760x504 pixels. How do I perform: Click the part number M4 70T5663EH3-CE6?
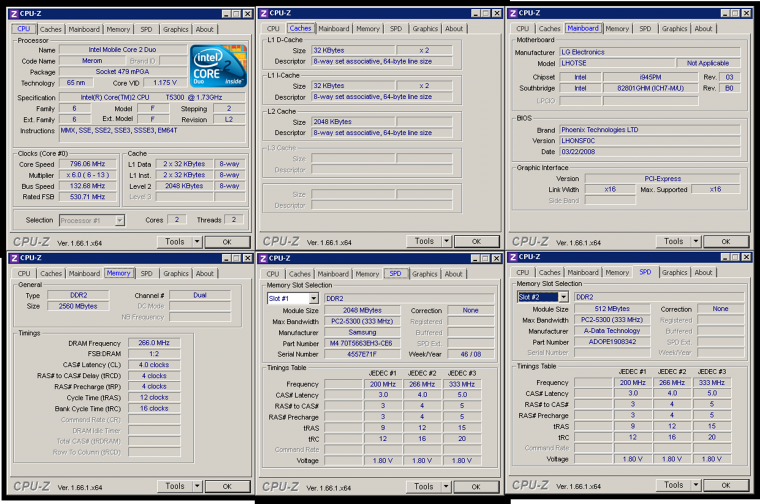(362, 343)
